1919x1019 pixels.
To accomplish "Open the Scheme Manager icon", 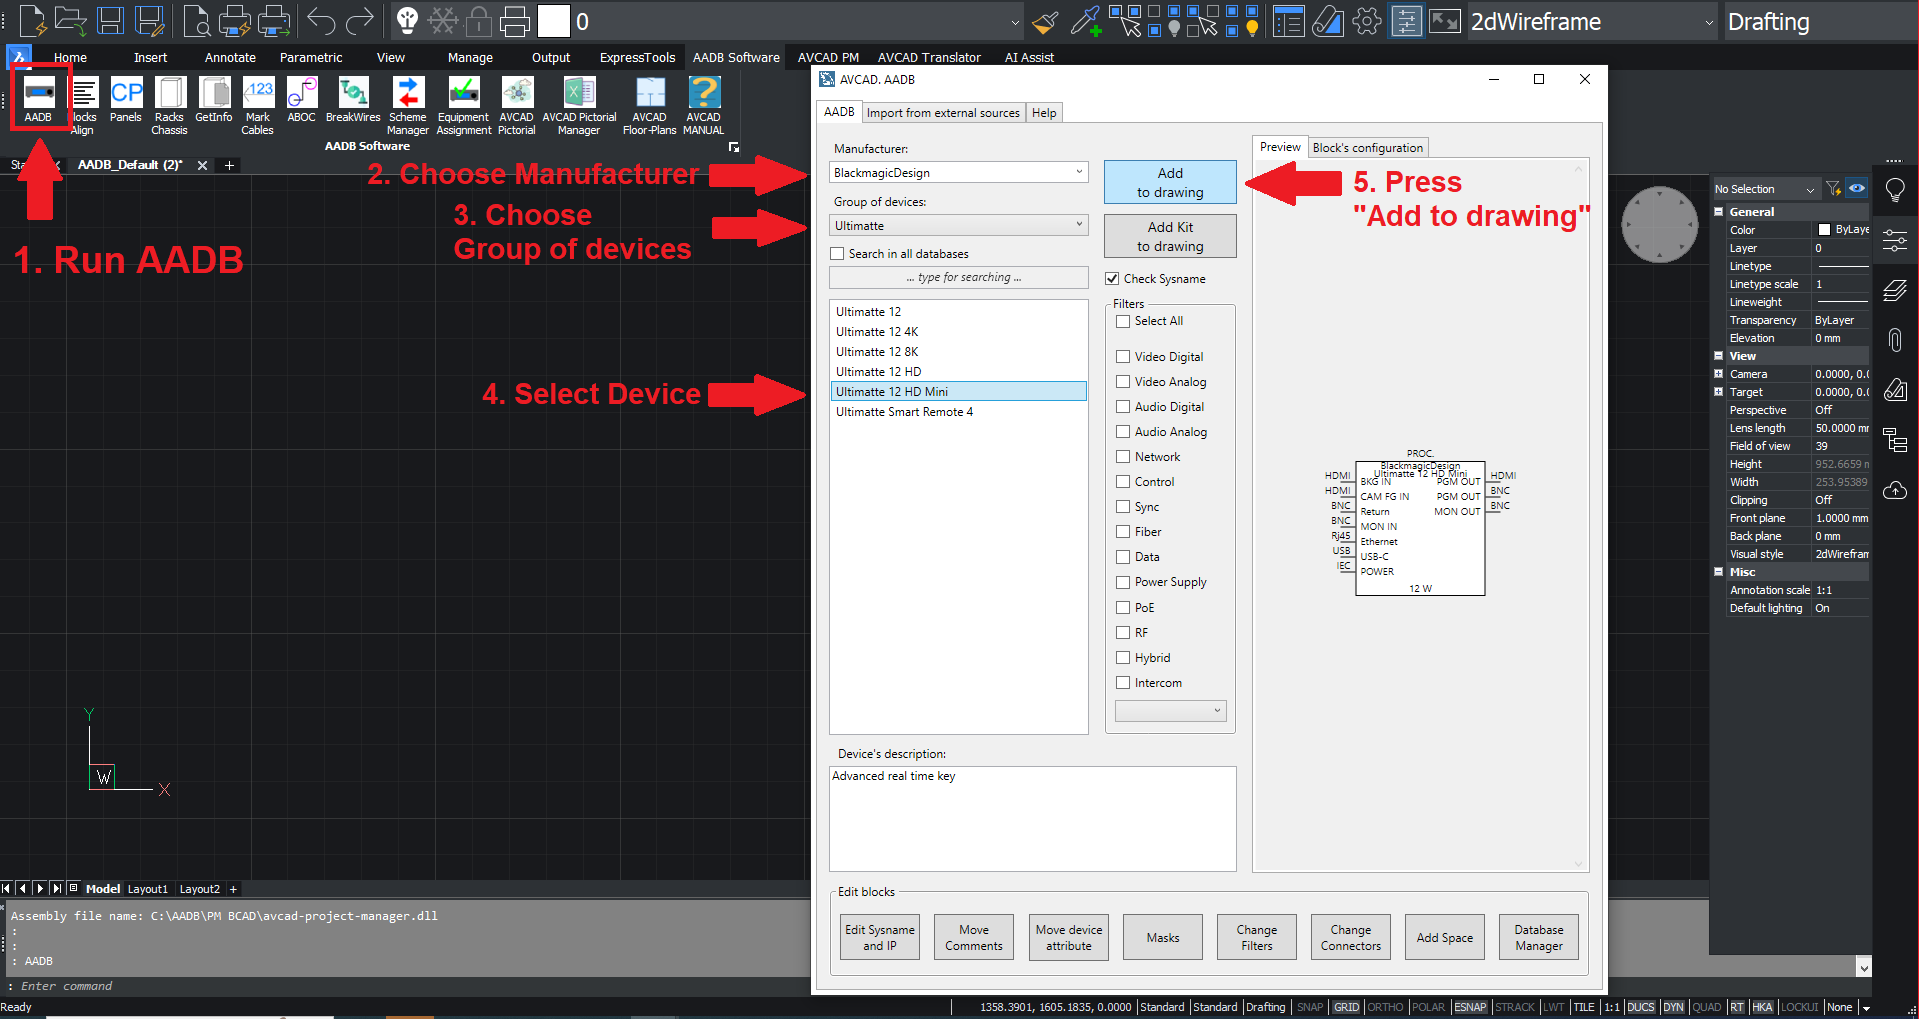I will tap(407, 105).
